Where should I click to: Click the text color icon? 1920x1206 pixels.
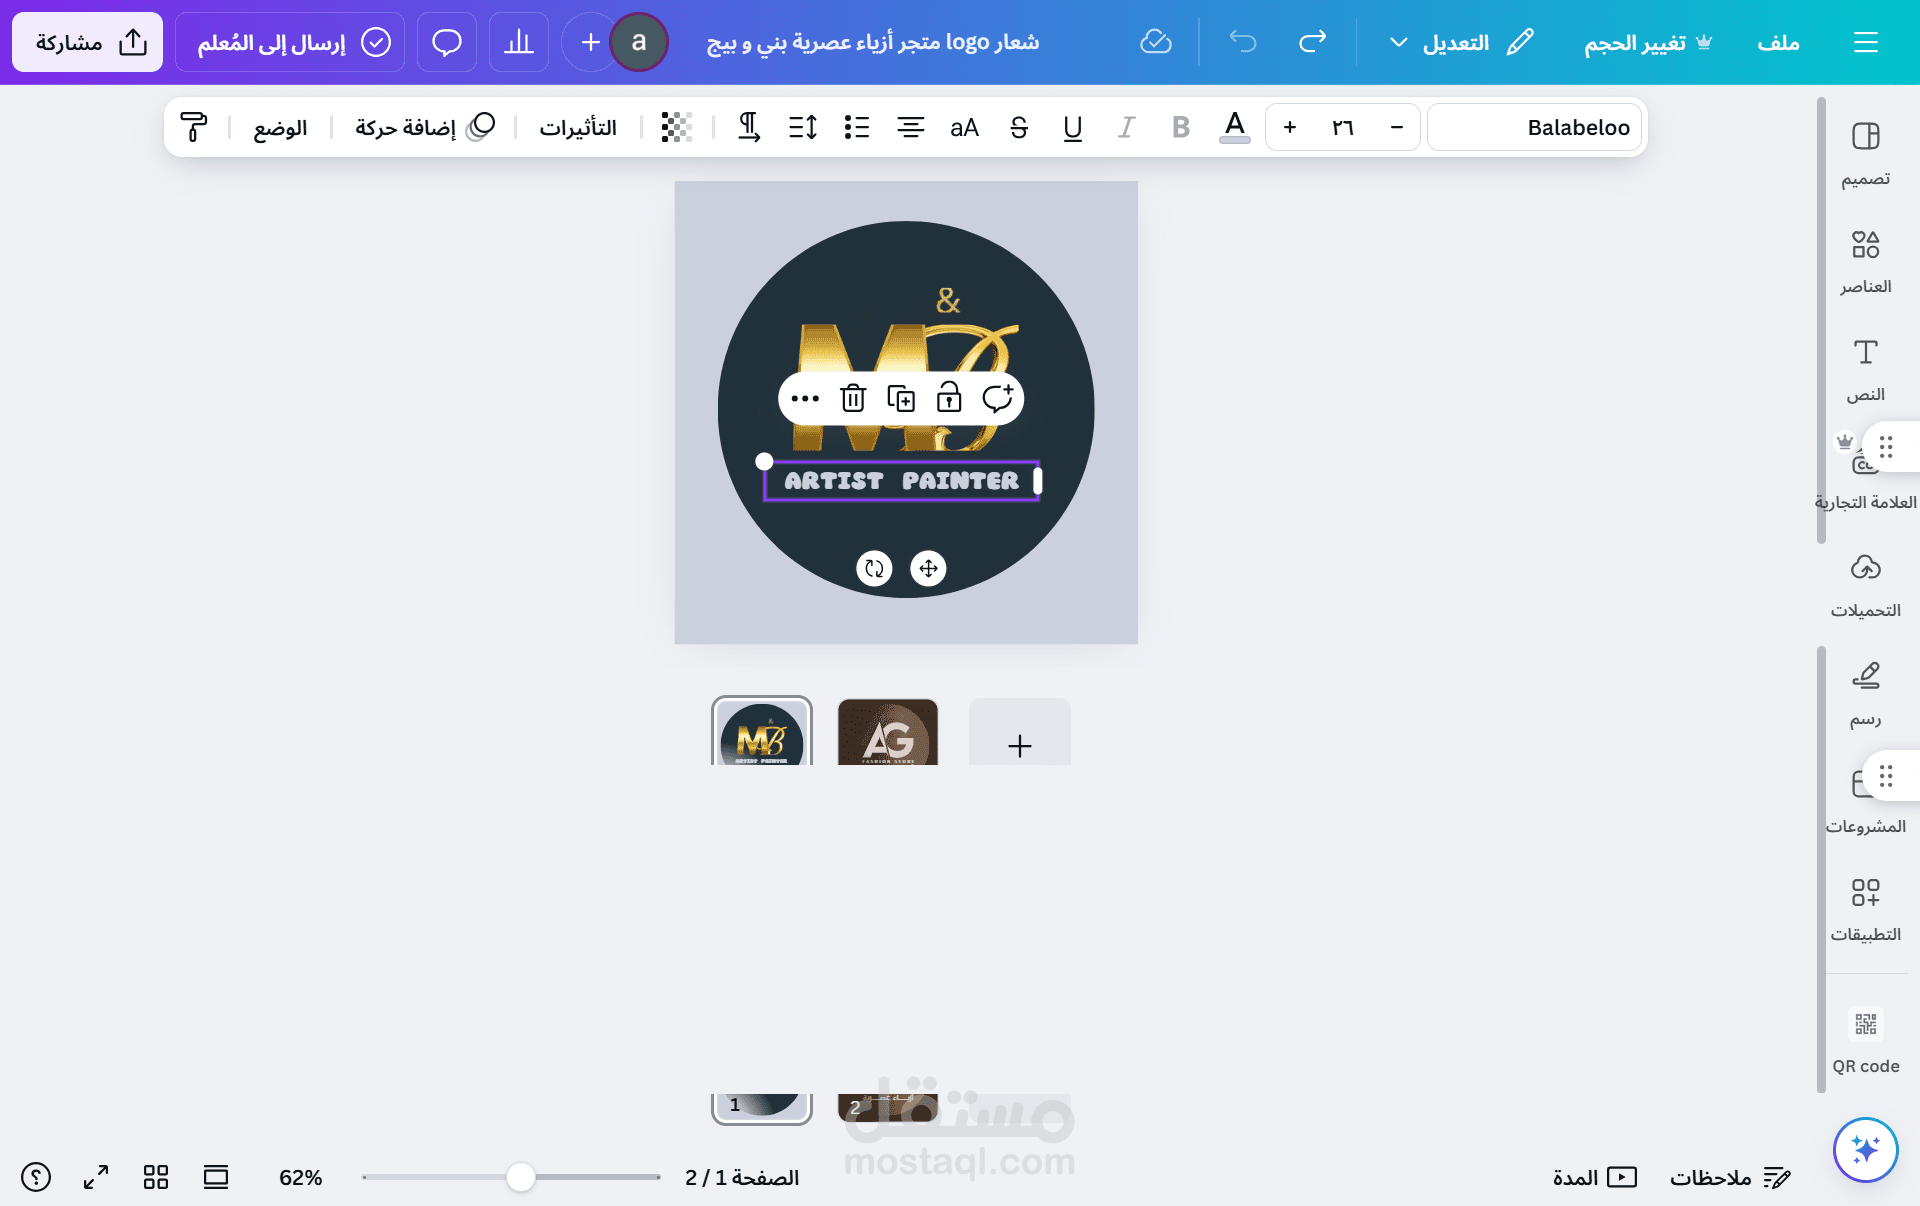[1235, 127]
